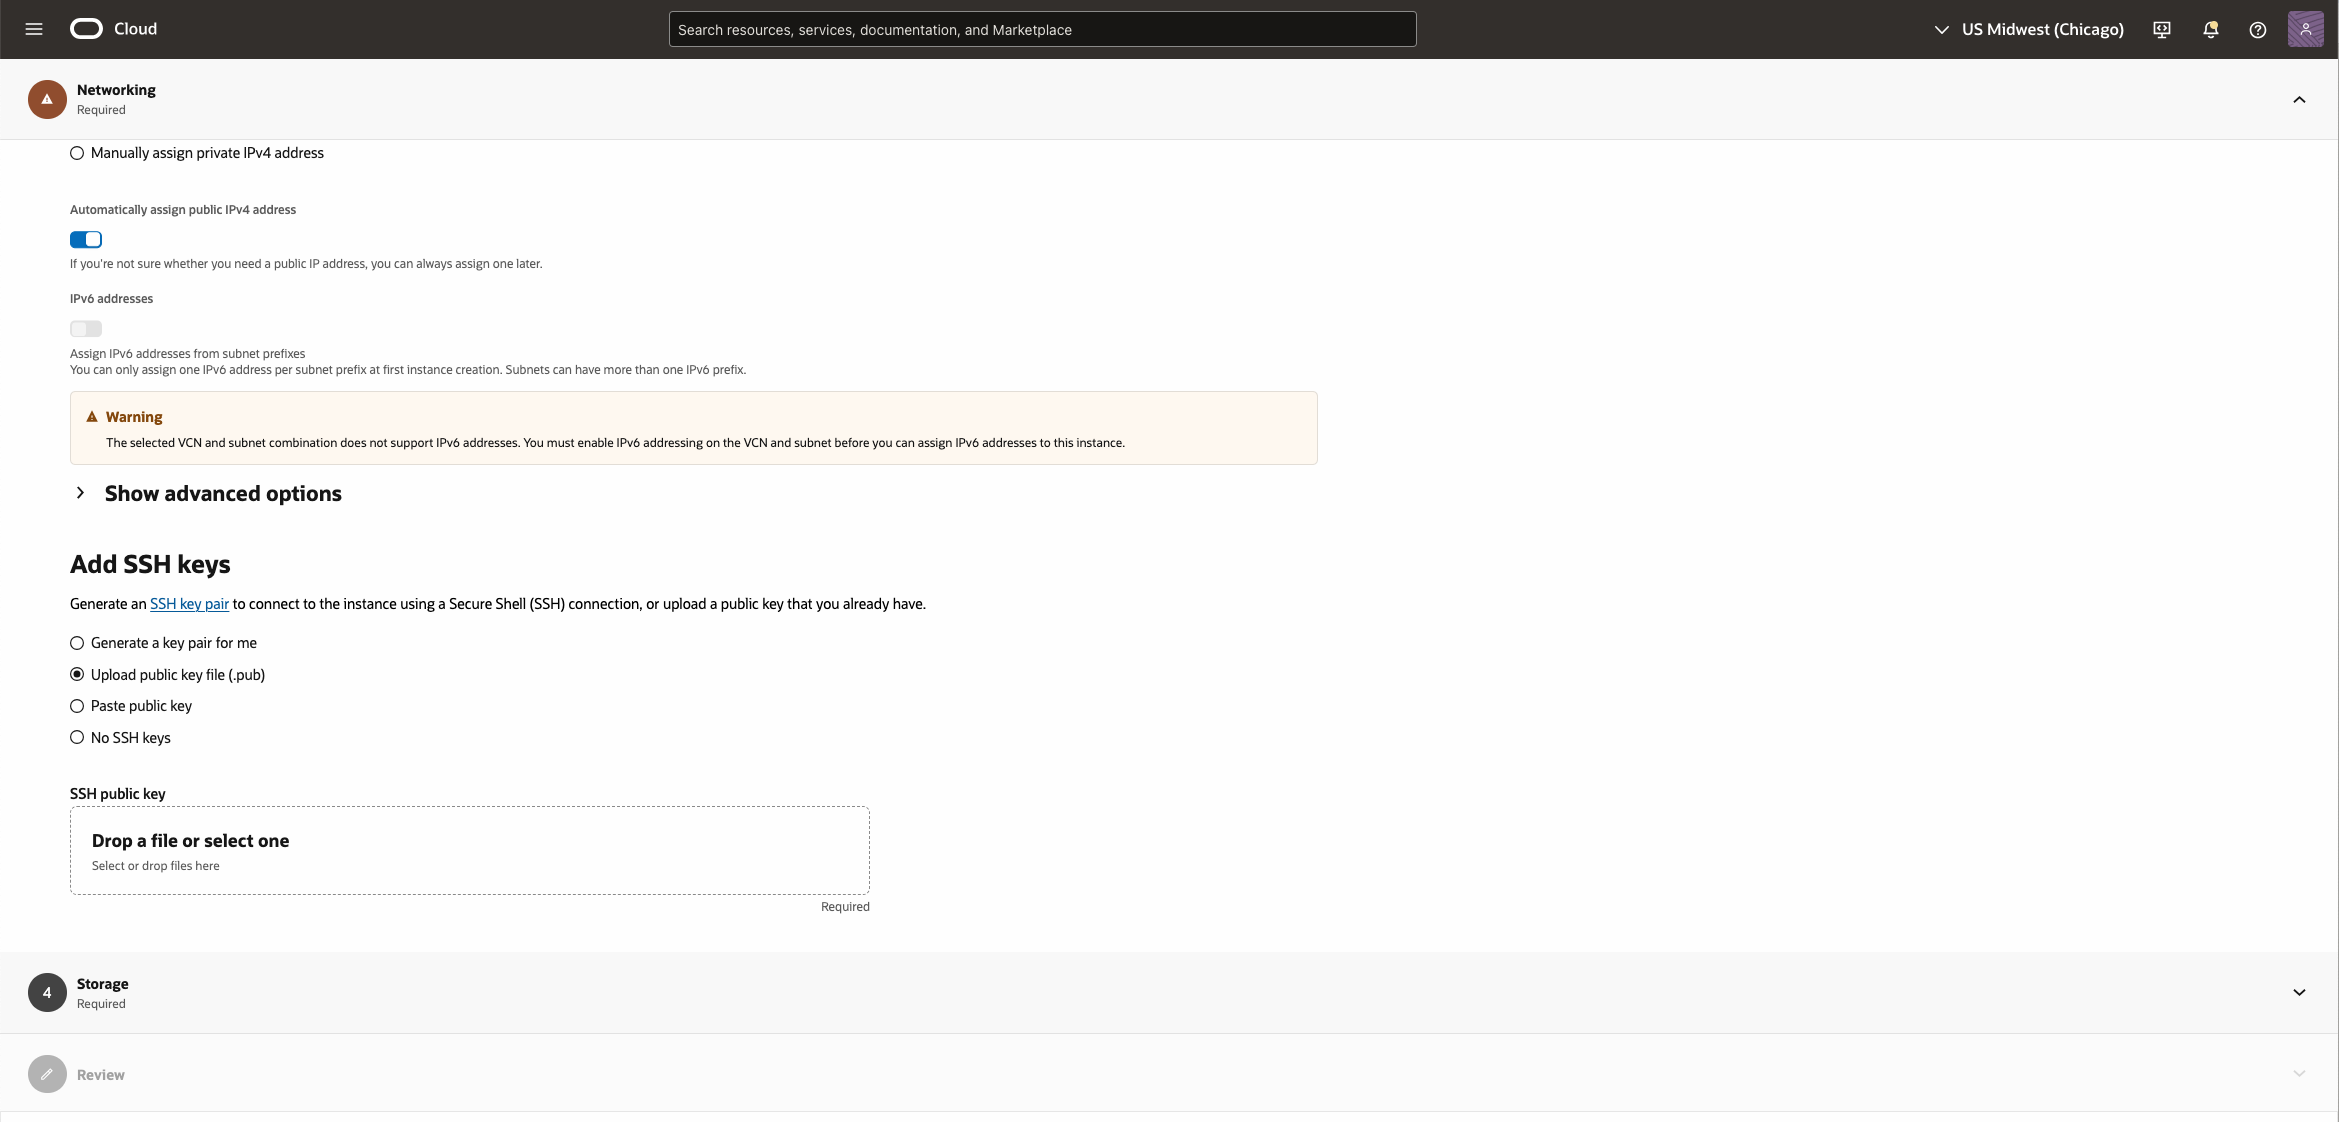Select Manually assign private IPv4 address
The width and height of the screenshot is (2339, 1122).
click(77, 153)
